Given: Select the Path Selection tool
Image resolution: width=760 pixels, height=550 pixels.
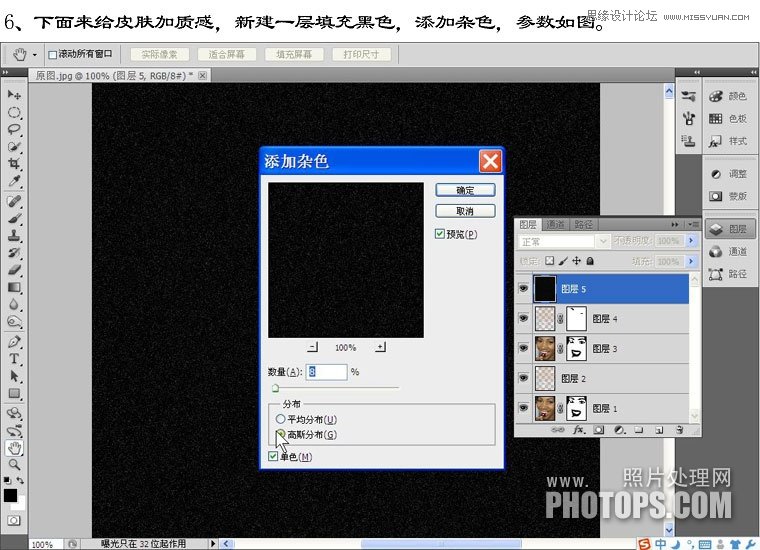Looking at the screenshot, I should 14,376.
